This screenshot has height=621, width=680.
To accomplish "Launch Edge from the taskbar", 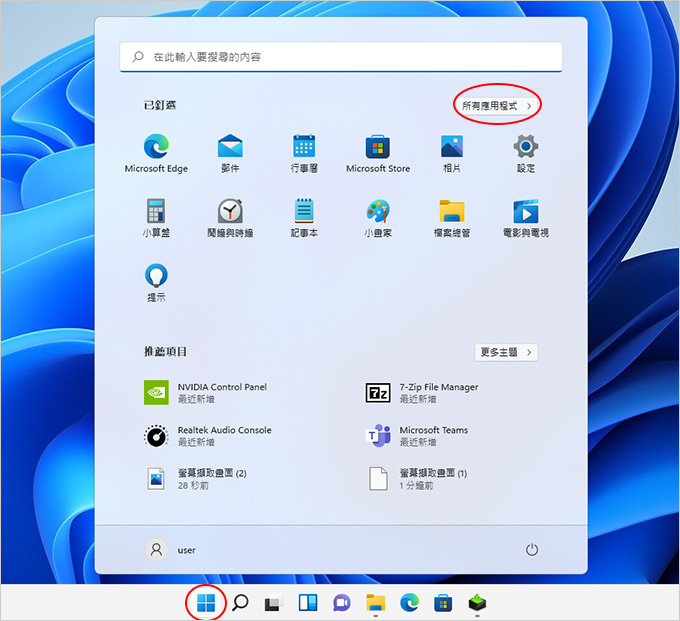I will point(409,603).
